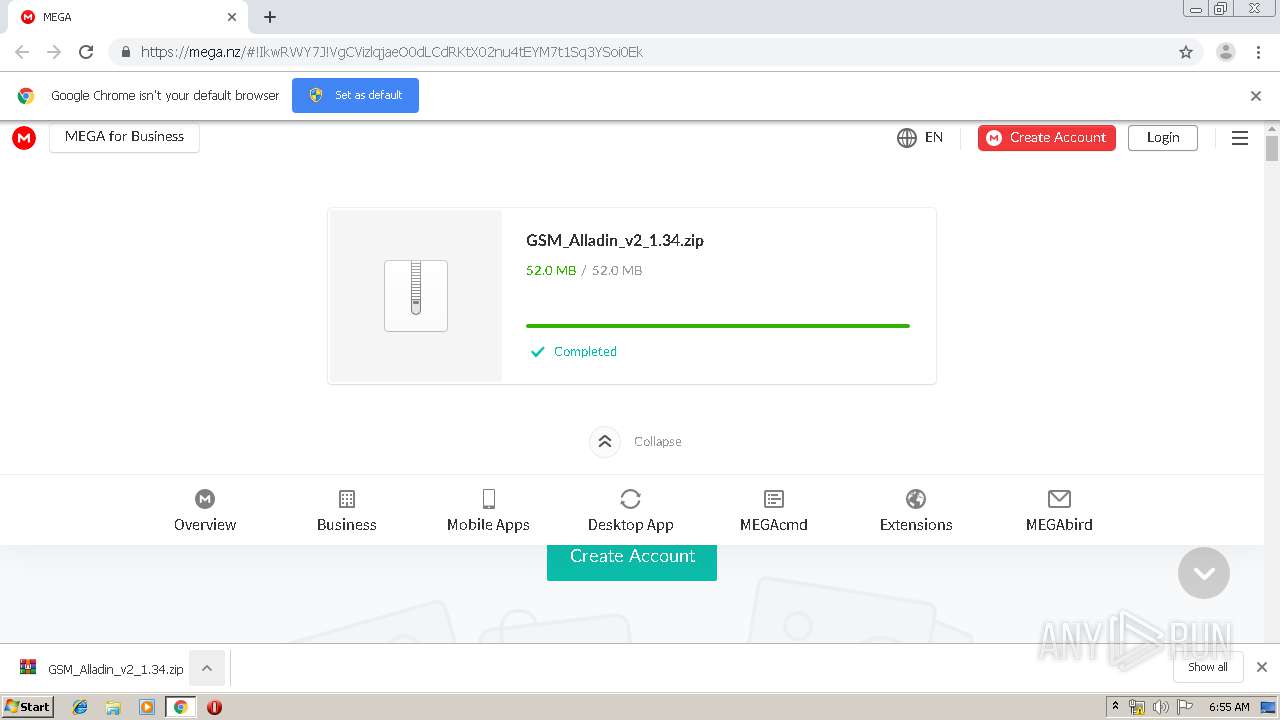Open the MEGAcmd tab
The height and width of the screenshot is (720, 1280).
click(x=774, y=510)
